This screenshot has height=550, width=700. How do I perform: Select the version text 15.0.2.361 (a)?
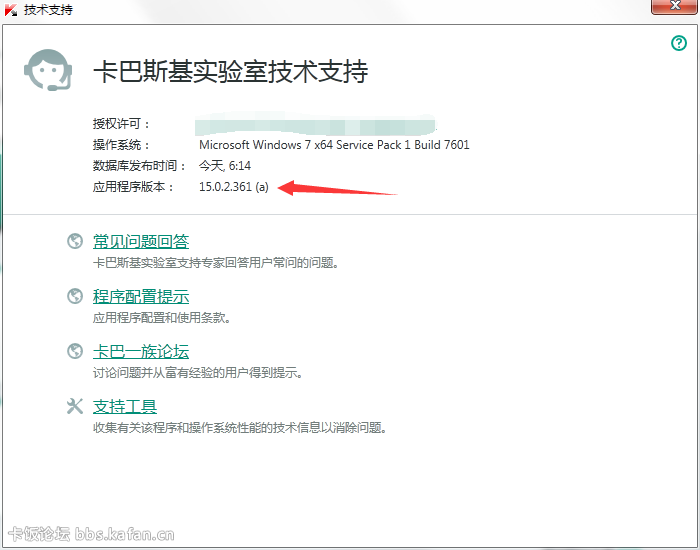pos(234,187)
